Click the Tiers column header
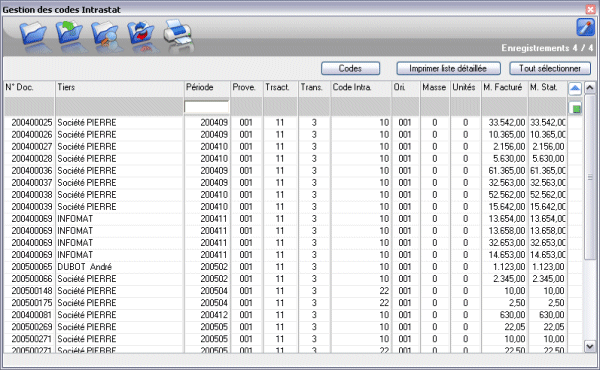Viewport: 600px width, 370px height. click(120, 87)
